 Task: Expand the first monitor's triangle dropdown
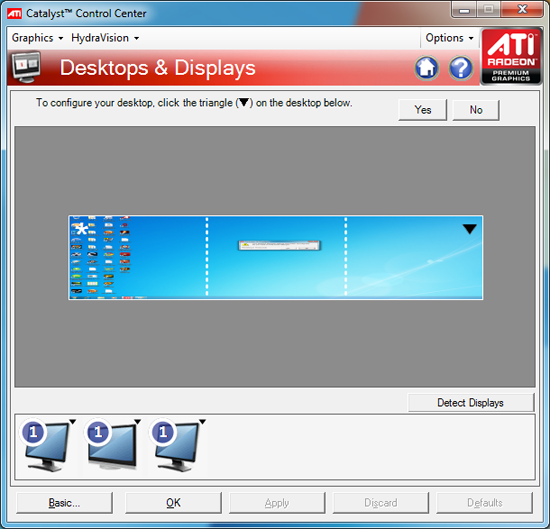pyautogui.click(x=73, y=422)
